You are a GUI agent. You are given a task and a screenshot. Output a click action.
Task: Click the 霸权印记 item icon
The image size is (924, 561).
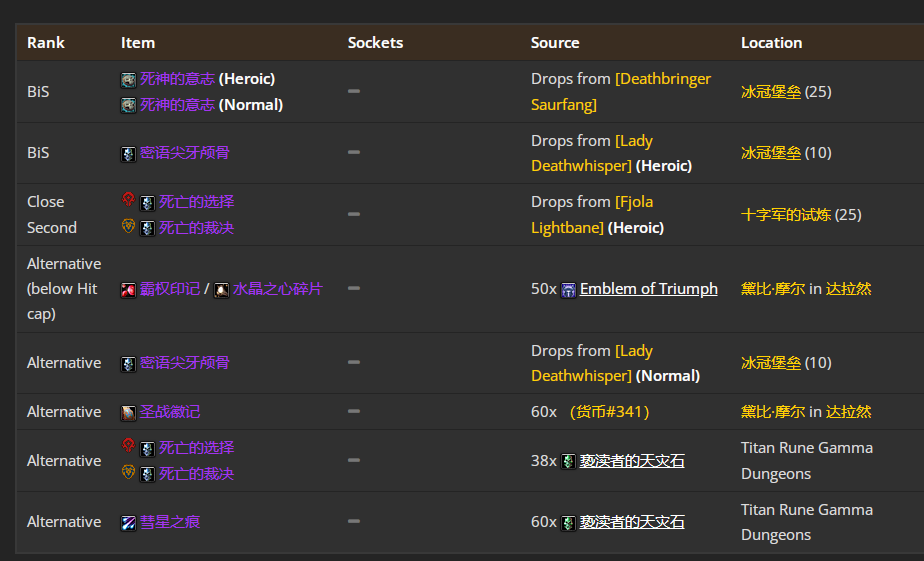(129, 290)
